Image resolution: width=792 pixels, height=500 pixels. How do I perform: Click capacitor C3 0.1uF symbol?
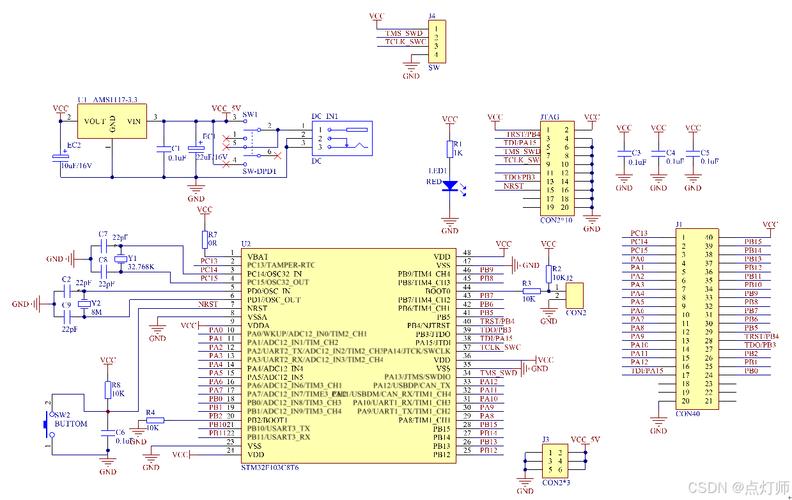624,153
